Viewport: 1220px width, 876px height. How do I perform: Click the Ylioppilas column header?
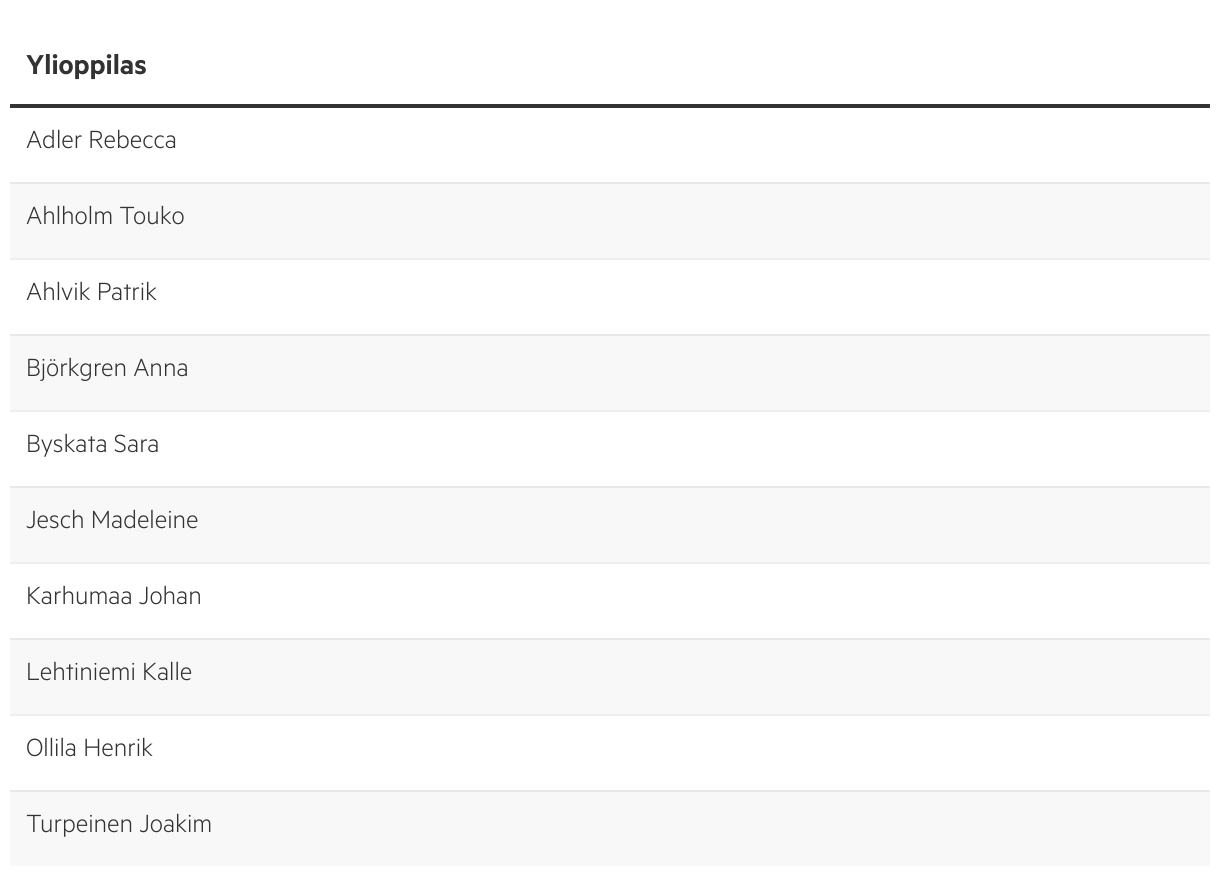[87, 65]
